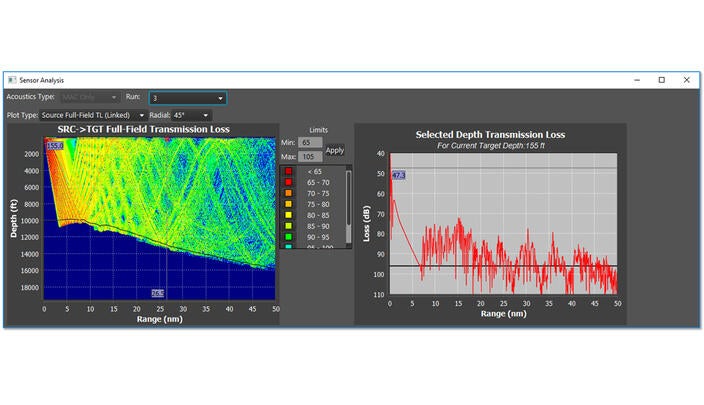
Task: Click the 155.0 depth marker label
Action: tap(54, 146)
